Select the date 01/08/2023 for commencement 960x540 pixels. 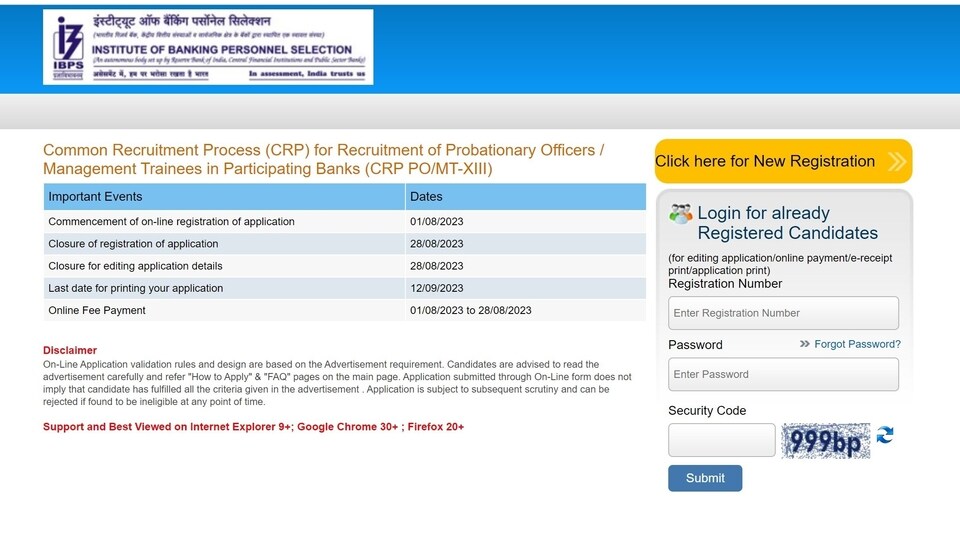pyautogui.click(x=437, y=222)
